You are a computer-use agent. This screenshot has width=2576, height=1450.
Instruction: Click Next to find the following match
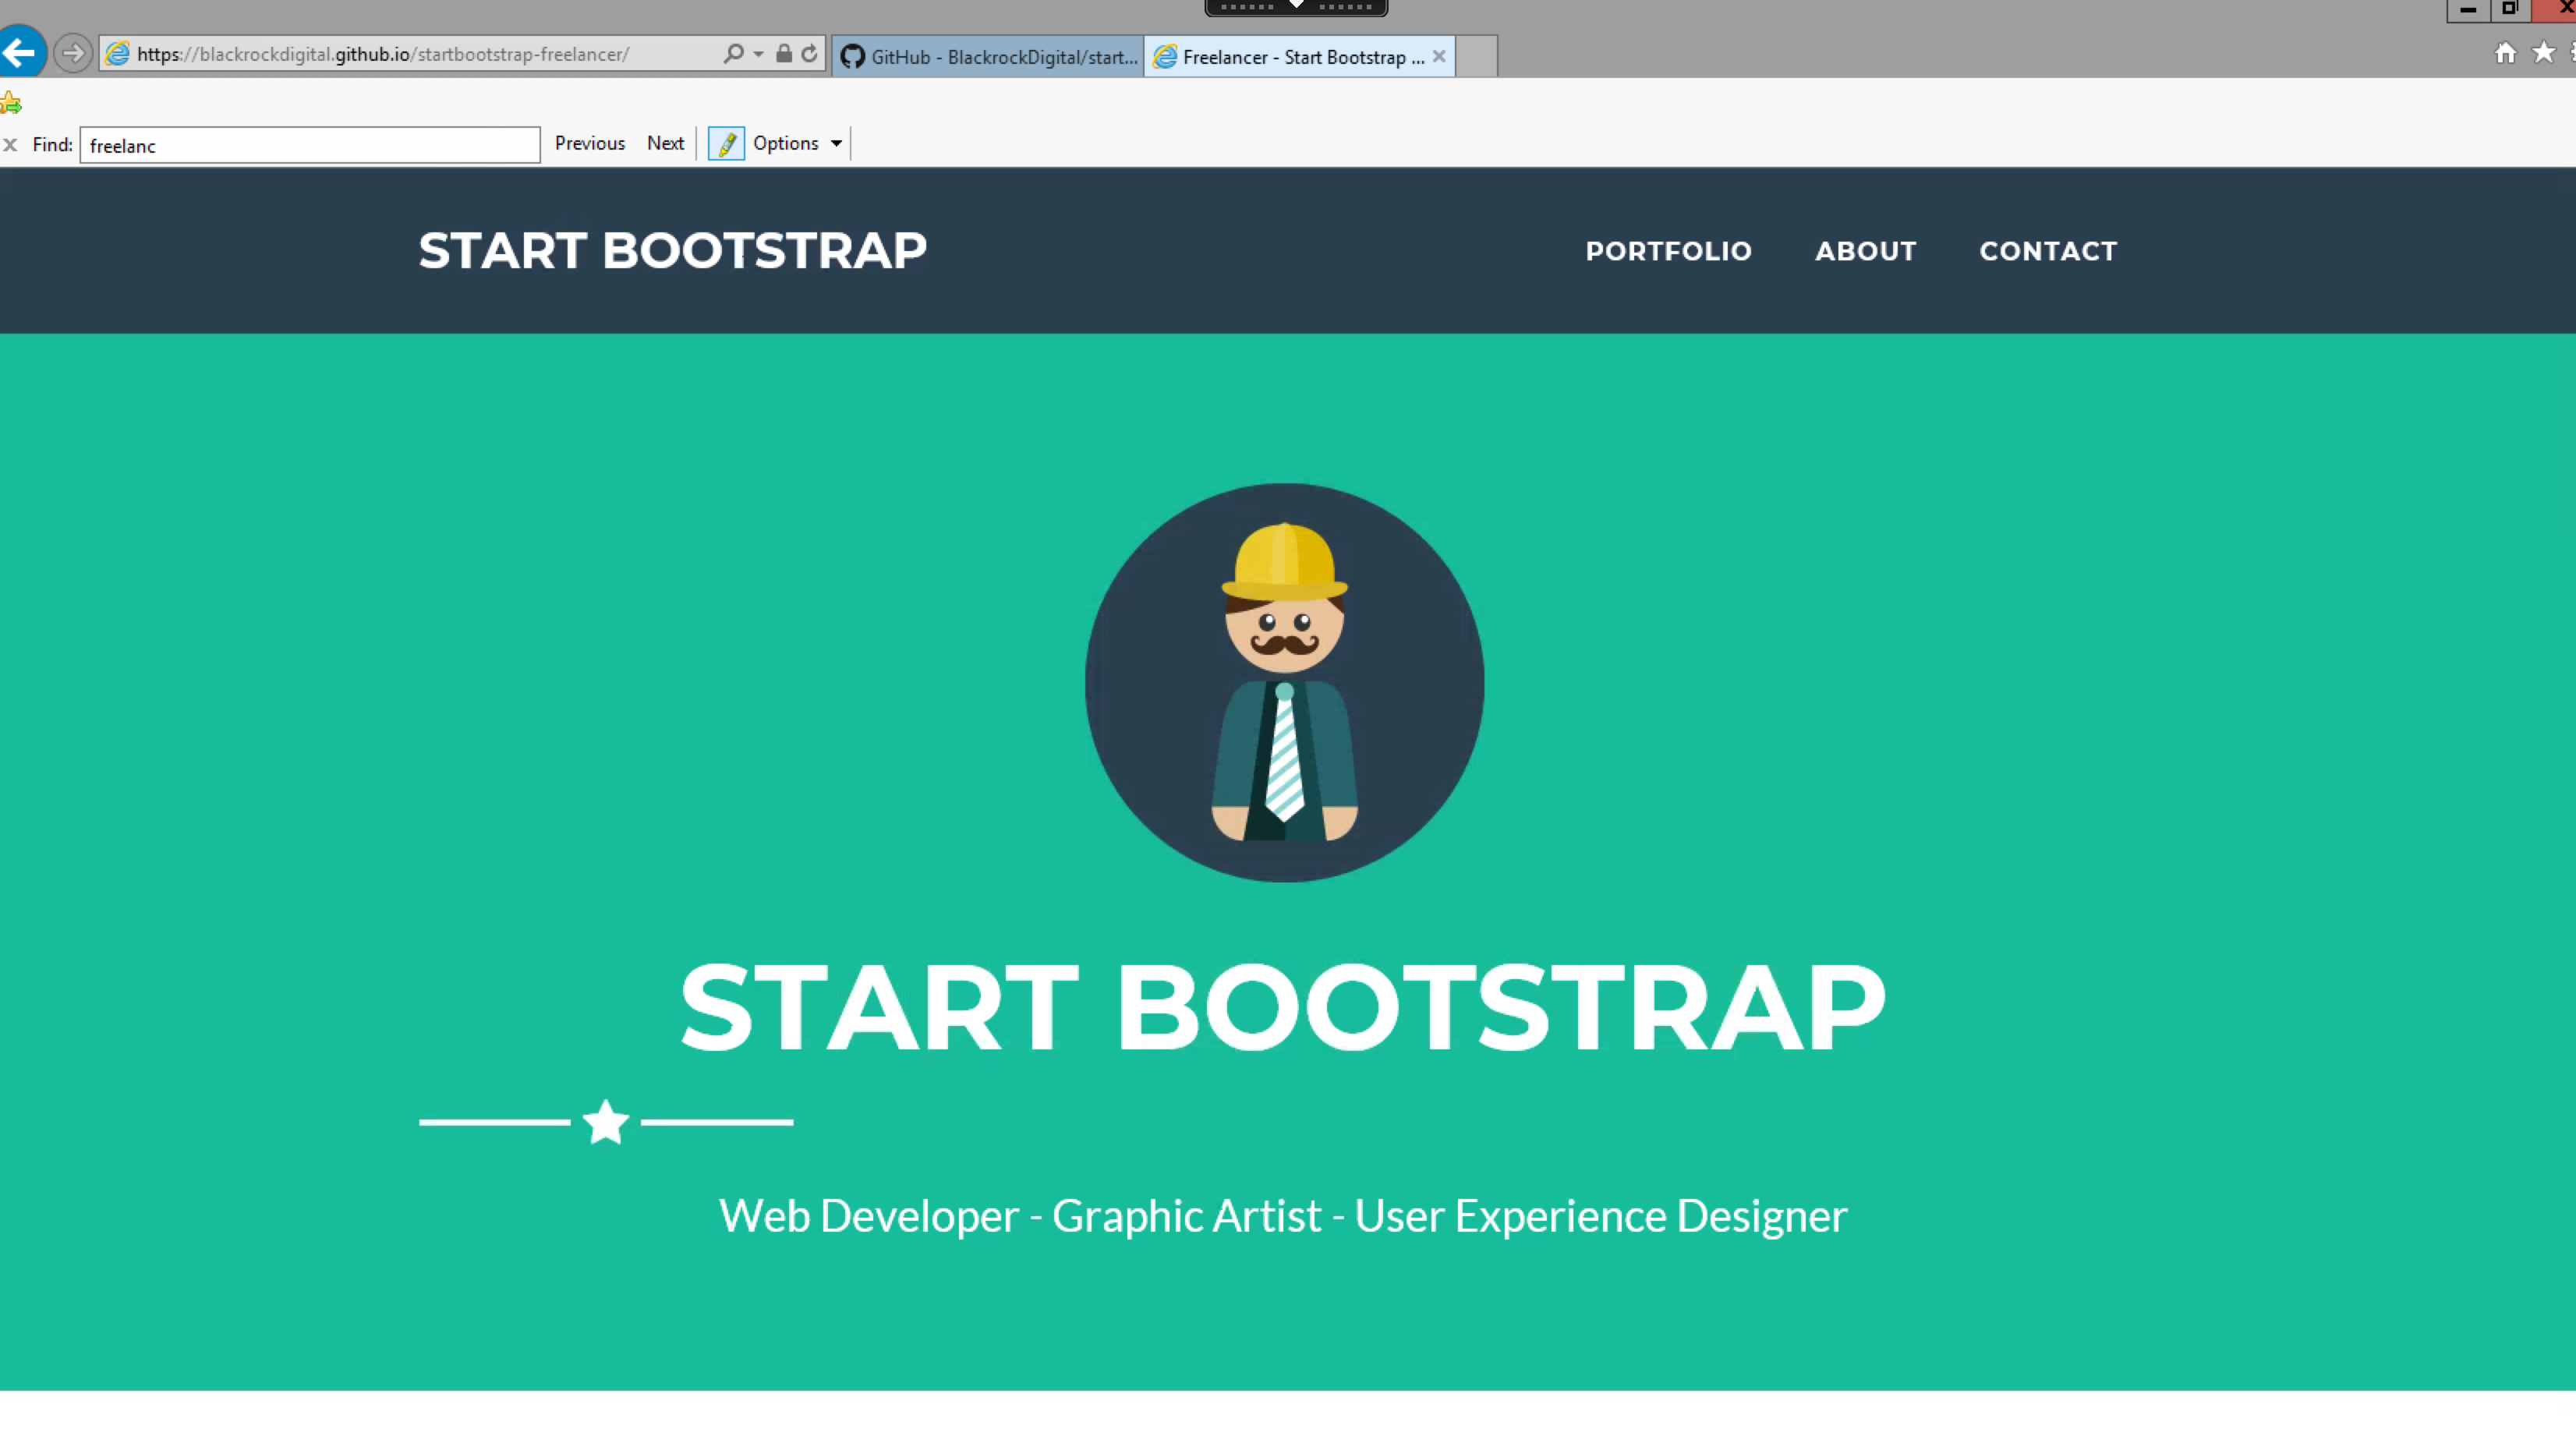coord(665,143)
